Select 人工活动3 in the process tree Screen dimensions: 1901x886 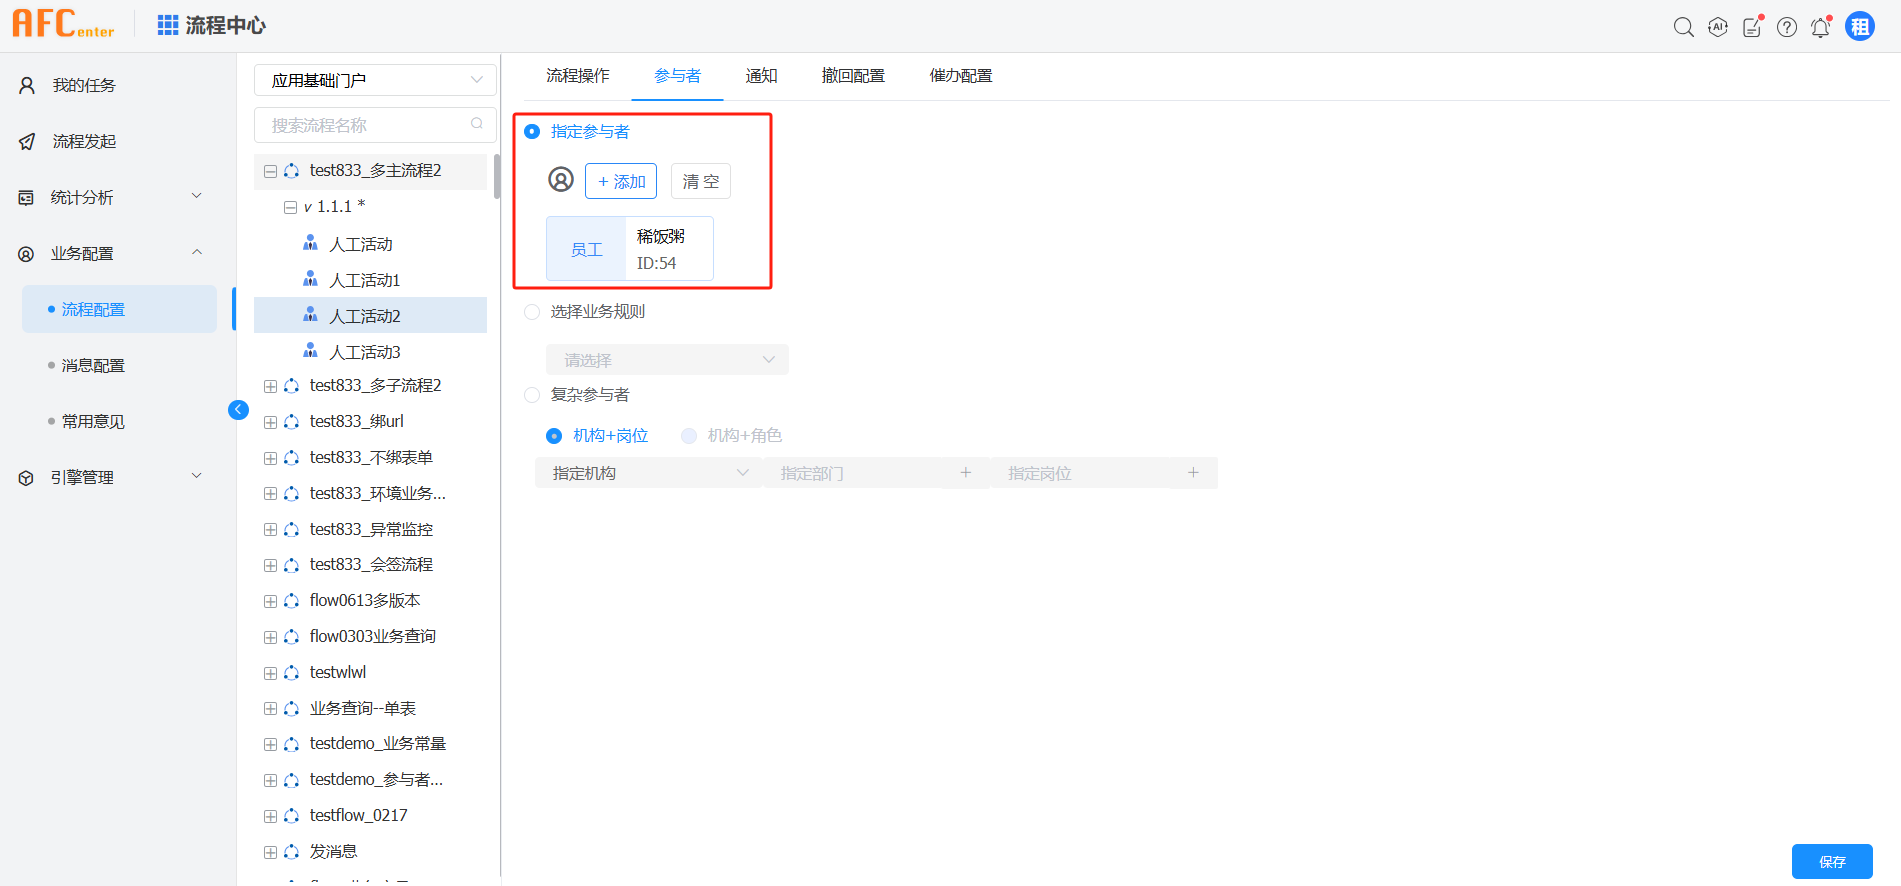364,352
